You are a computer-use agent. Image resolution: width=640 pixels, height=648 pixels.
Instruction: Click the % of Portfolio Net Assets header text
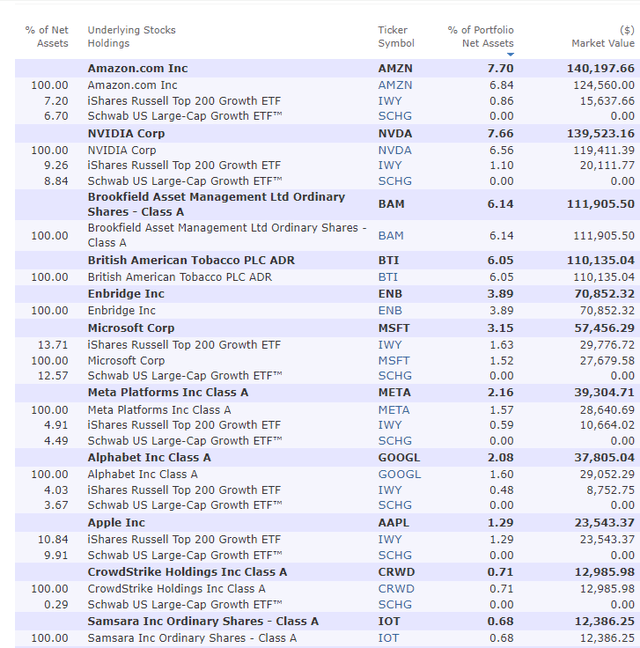(480, 37)
